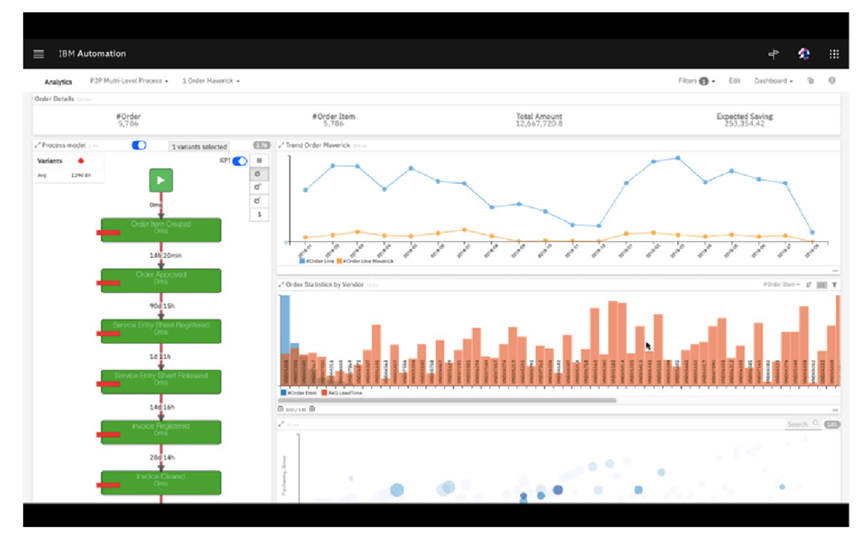This screenshot has height=553, width=865.
Task: Select the Invoice Registered activity node
Action: [x=161, y=432]
